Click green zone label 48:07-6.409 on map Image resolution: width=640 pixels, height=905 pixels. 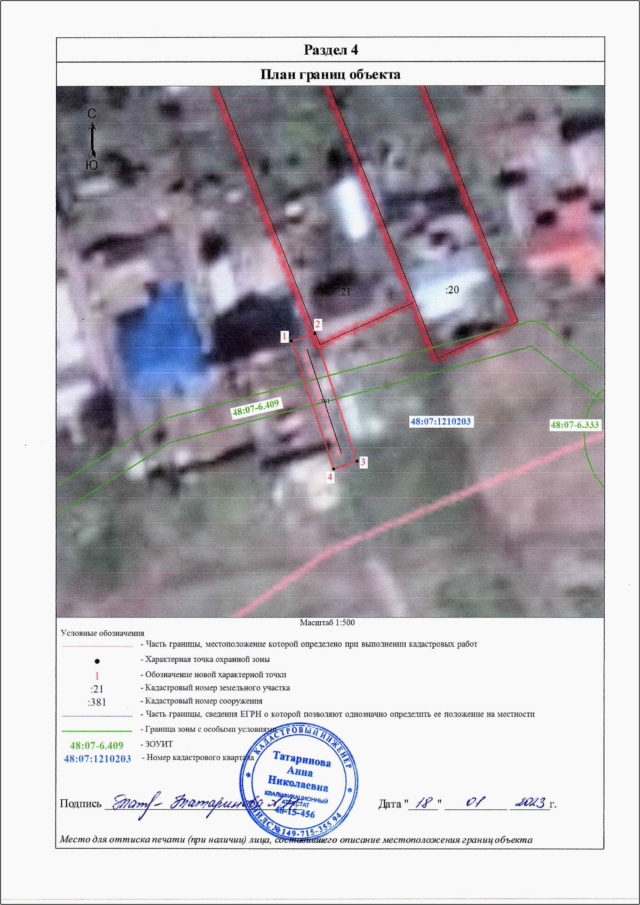tap(254, 409)
